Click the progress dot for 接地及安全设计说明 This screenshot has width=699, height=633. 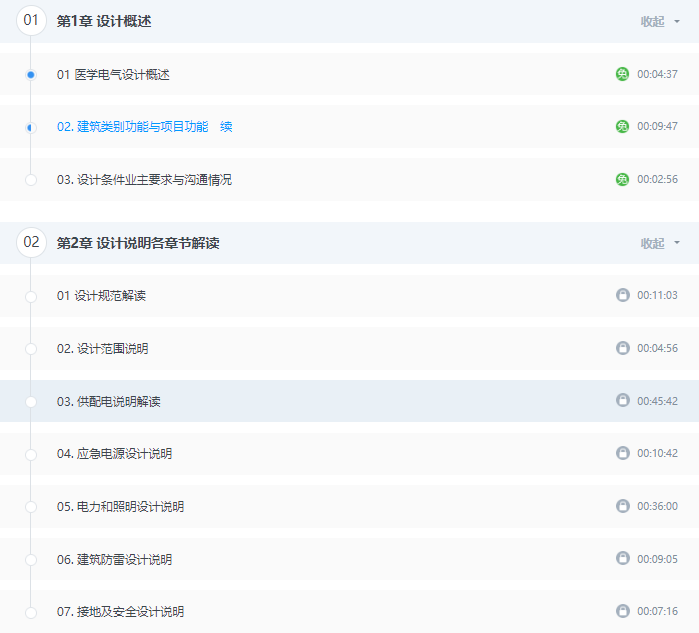pos(31,612)
